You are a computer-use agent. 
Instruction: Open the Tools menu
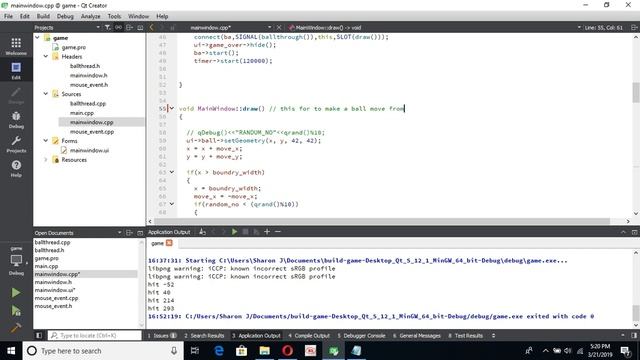pos(114,16)
